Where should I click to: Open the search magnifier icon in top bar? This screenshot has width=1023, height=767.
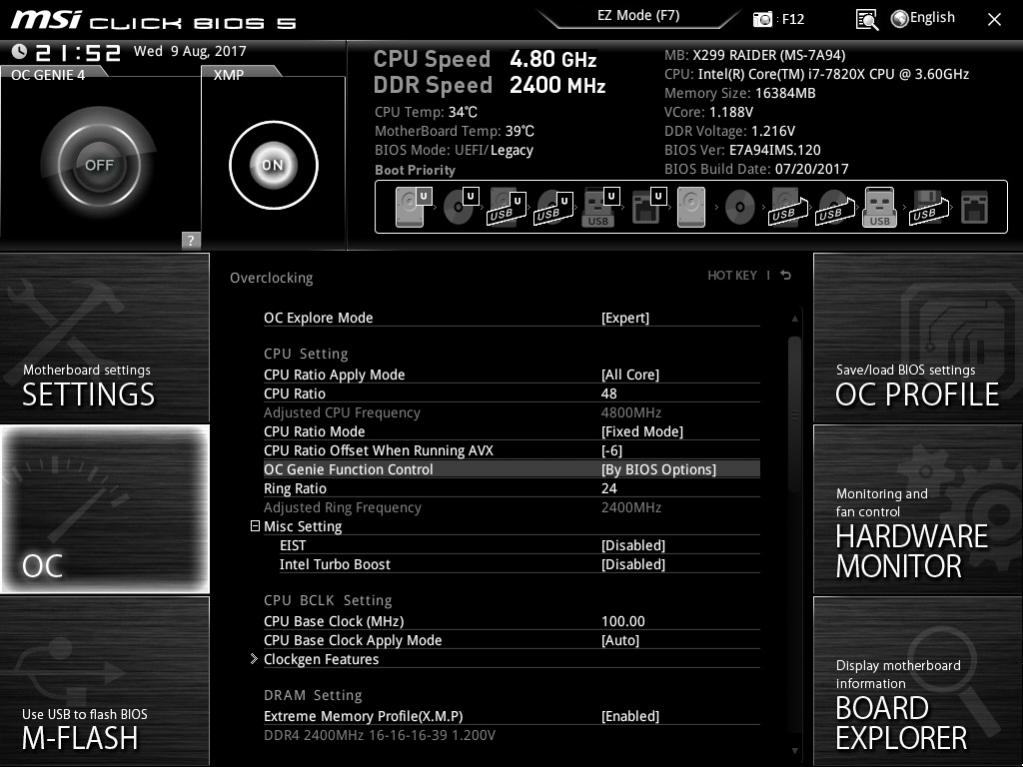click(x=866, y=20)
